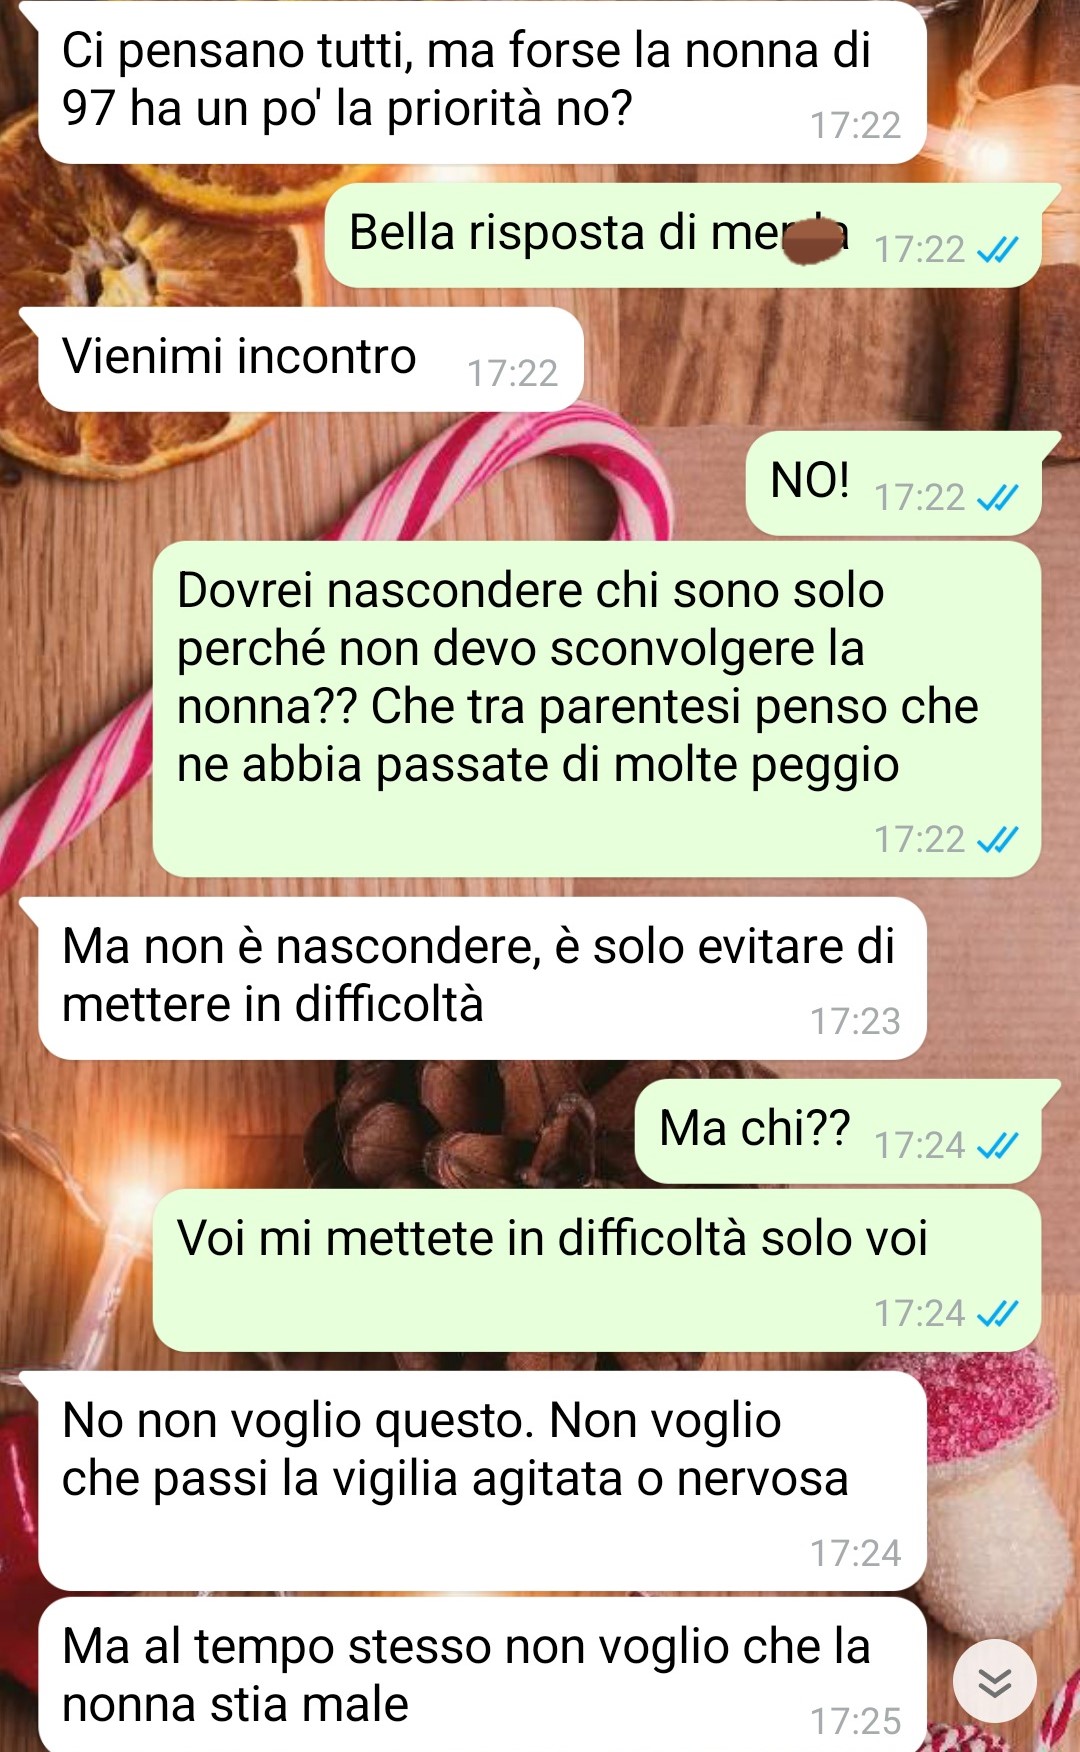Click blue read ticks on 'NO!' message
Viewport: 1080px width, 1752px height.
click(x=997, y=497)
